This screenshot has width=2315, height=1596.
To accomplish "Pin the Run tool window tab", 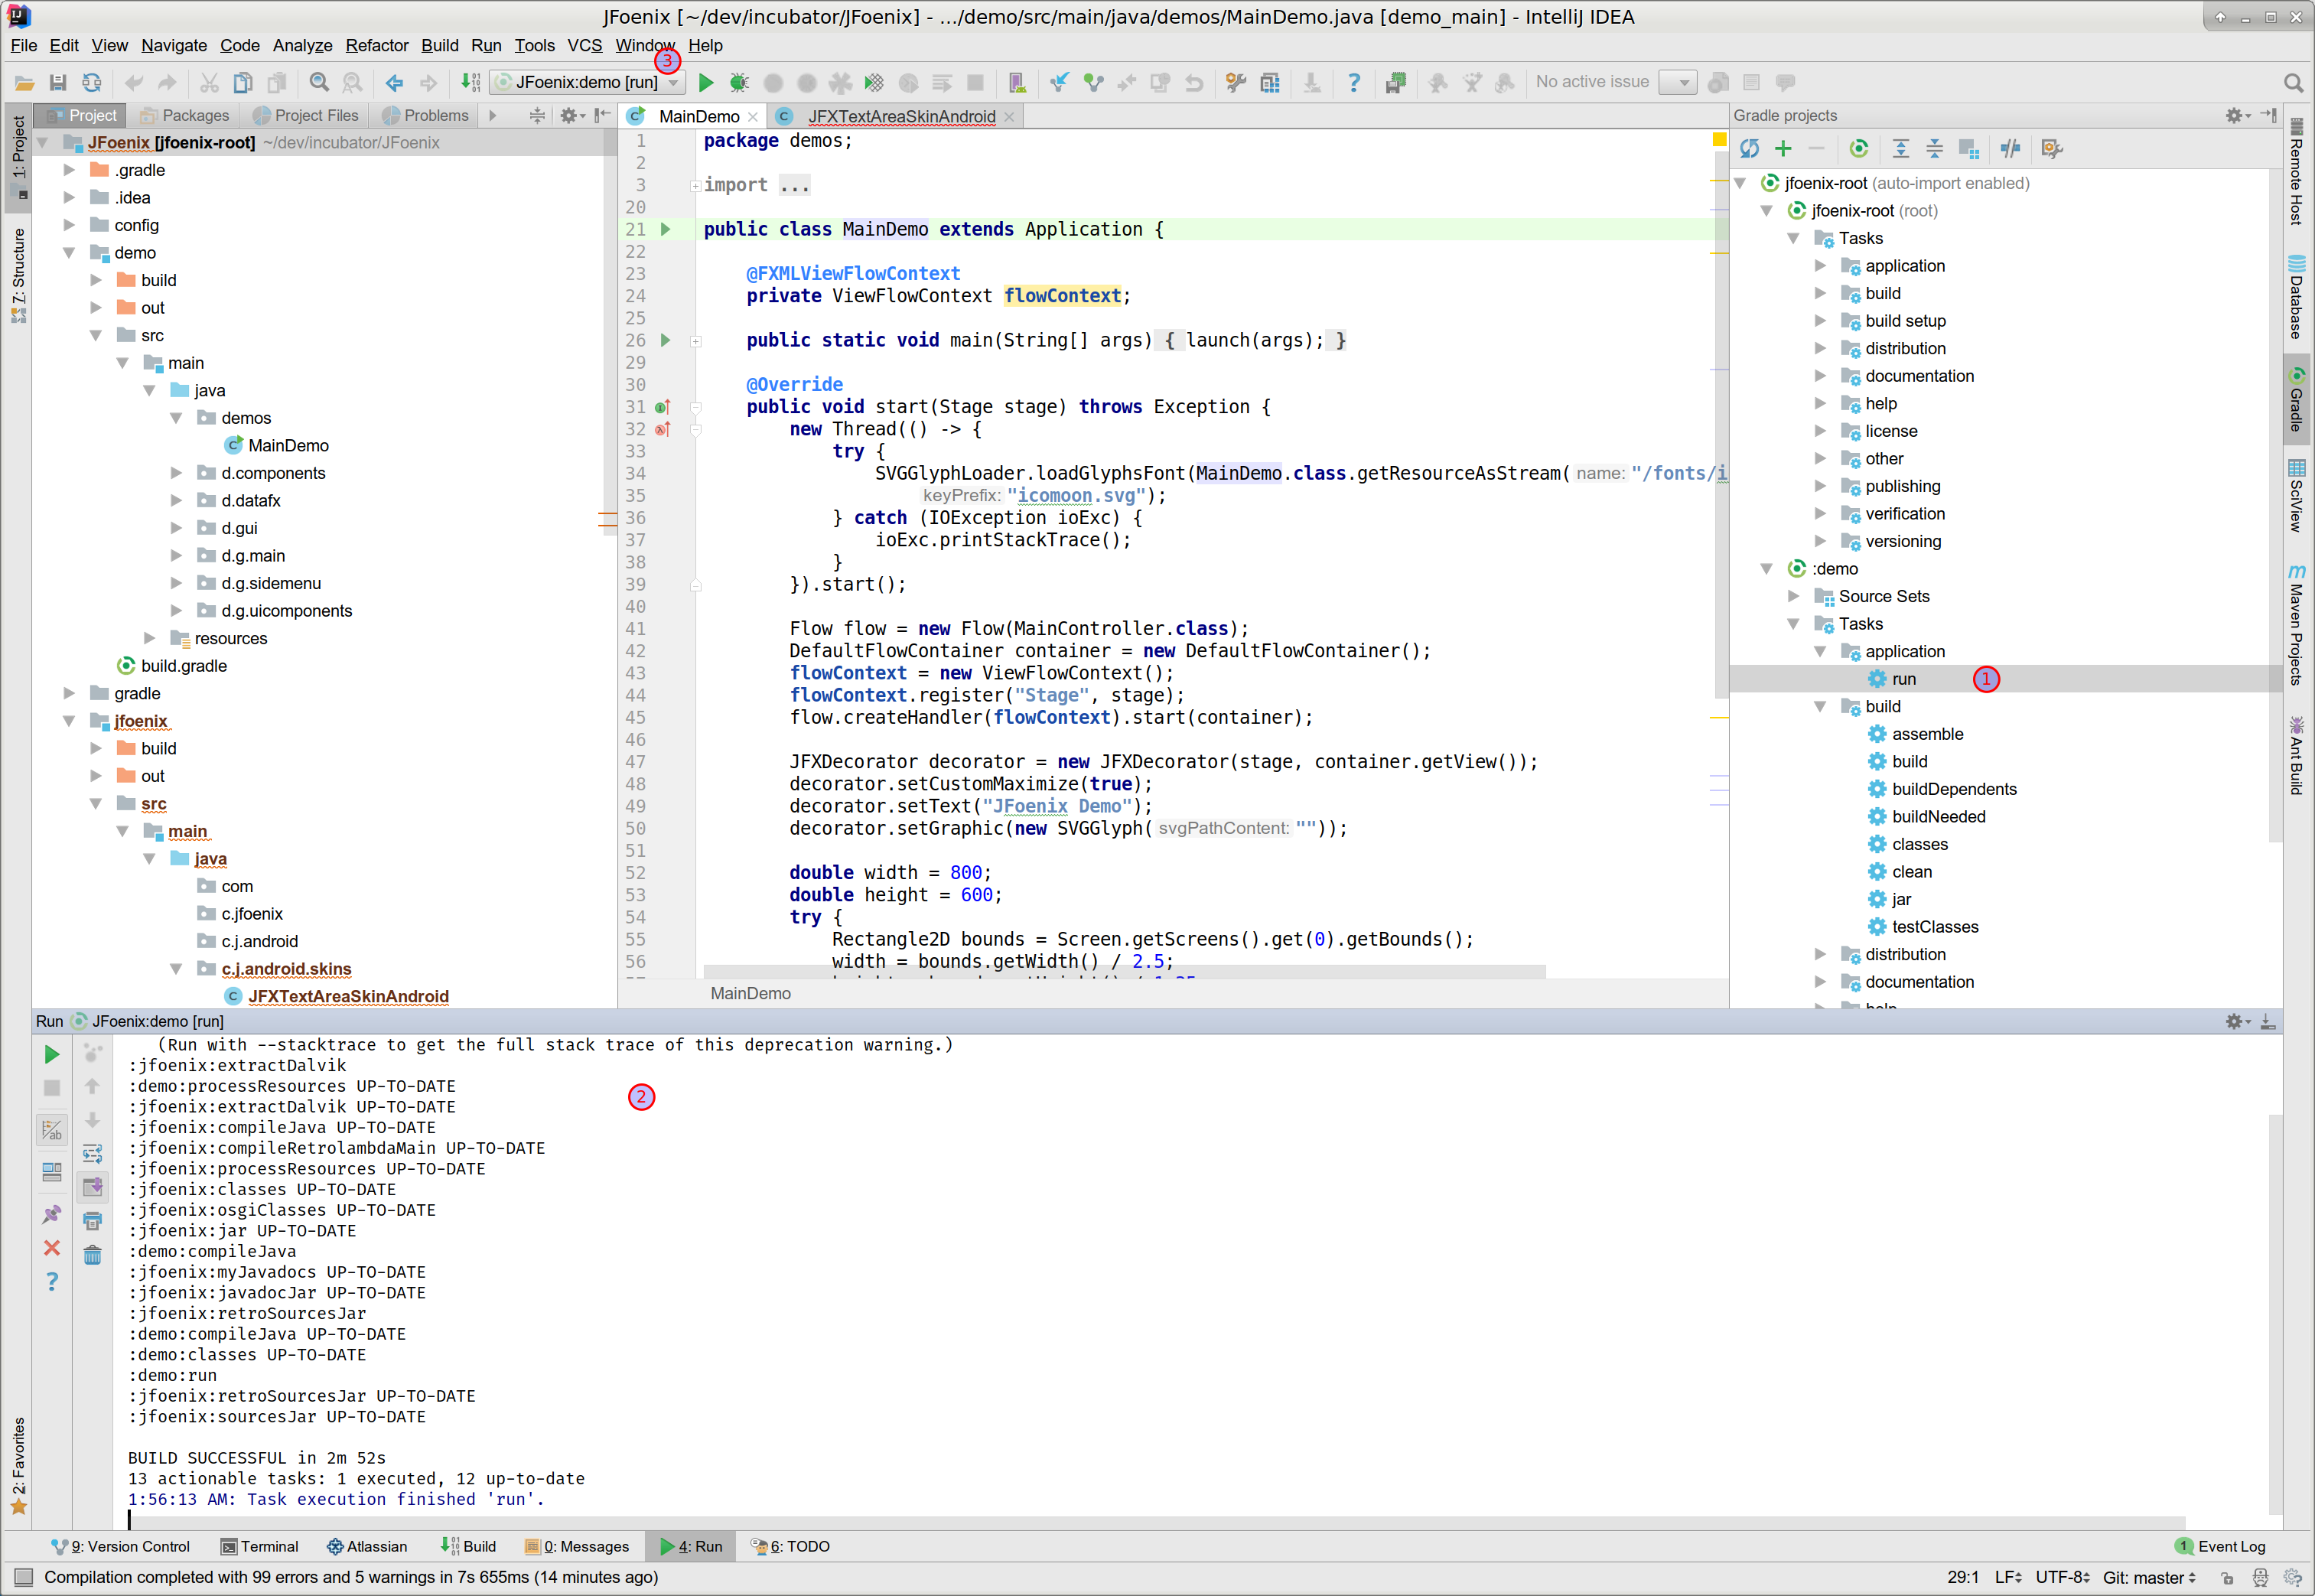I will pyautogui.click(x=52, y=1215).
